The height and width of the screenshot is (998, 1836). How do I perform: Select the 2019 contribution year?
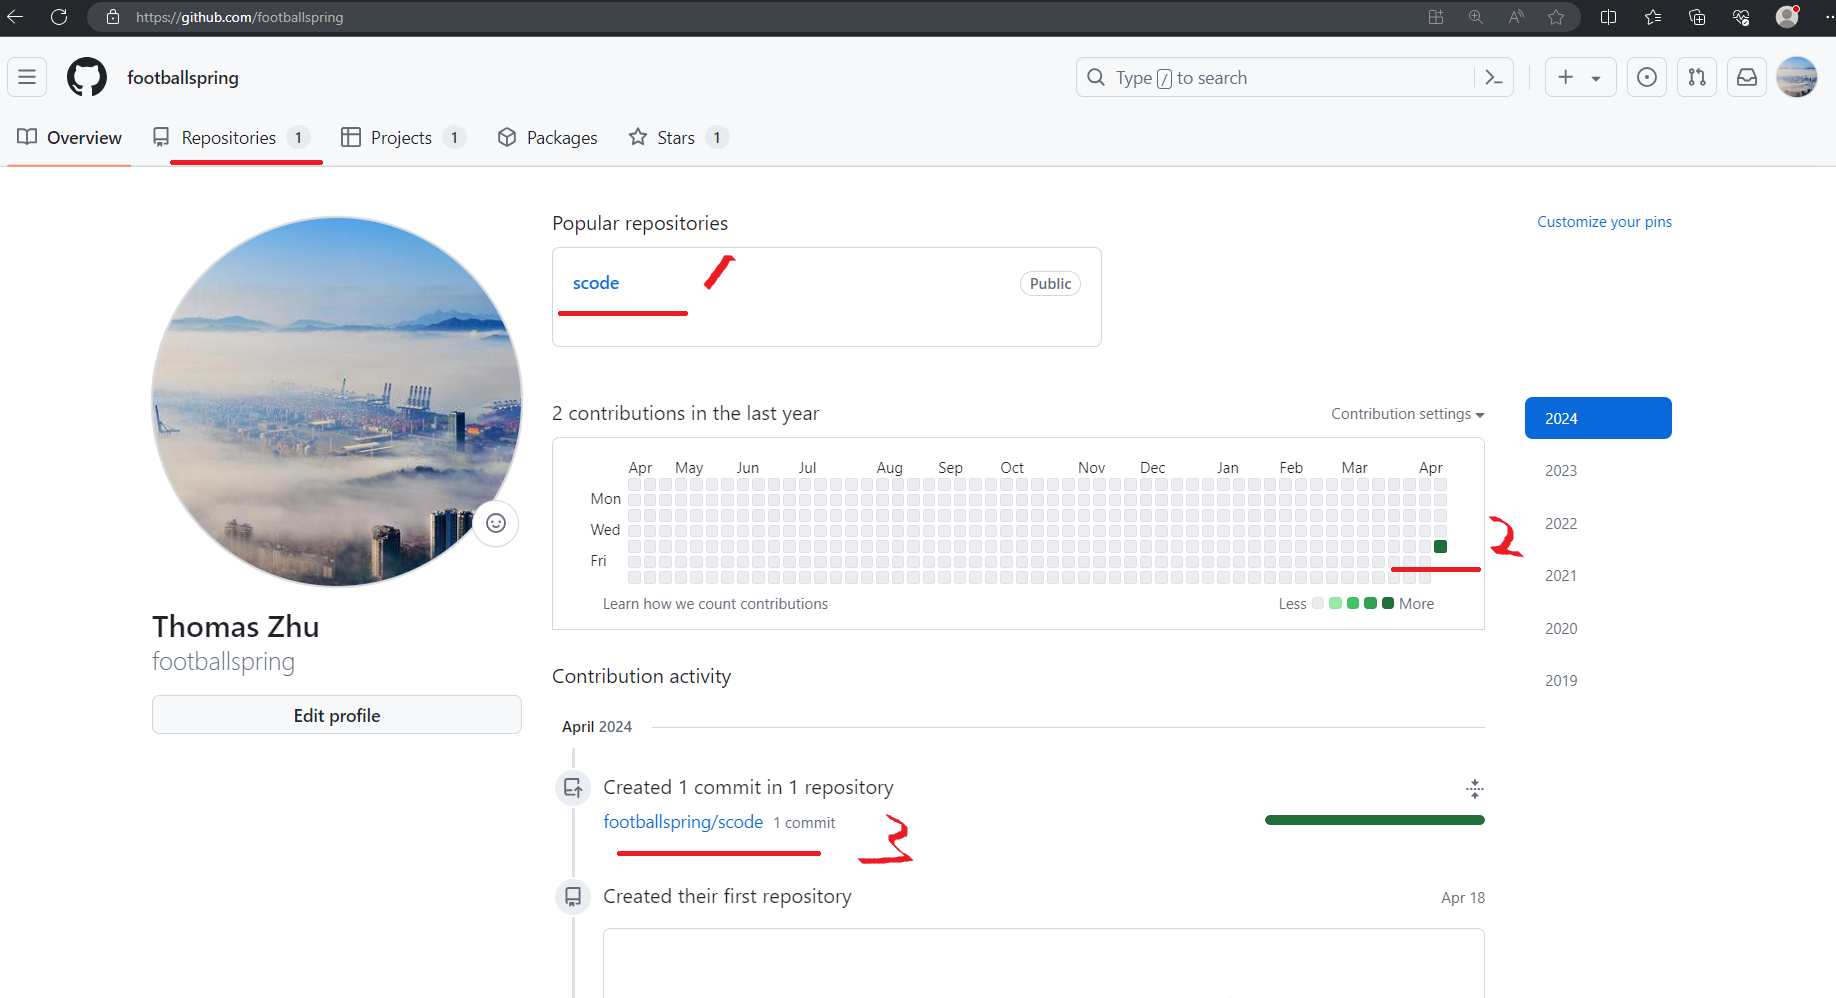point(1561,680)
